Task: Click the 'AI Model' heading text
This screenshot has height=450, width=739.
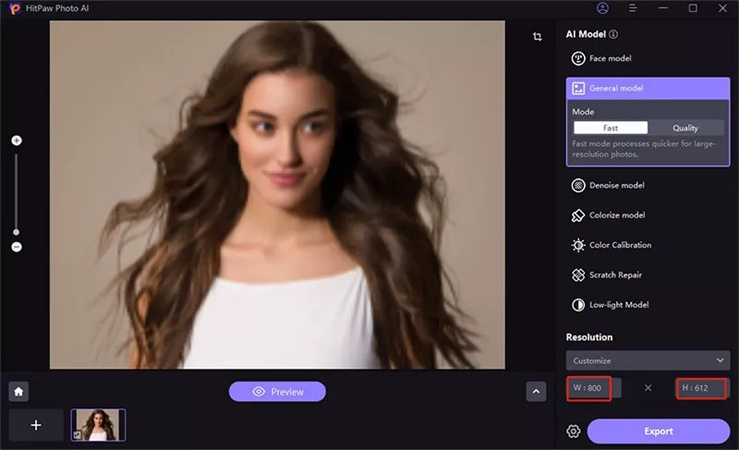Action: [586, 34]
